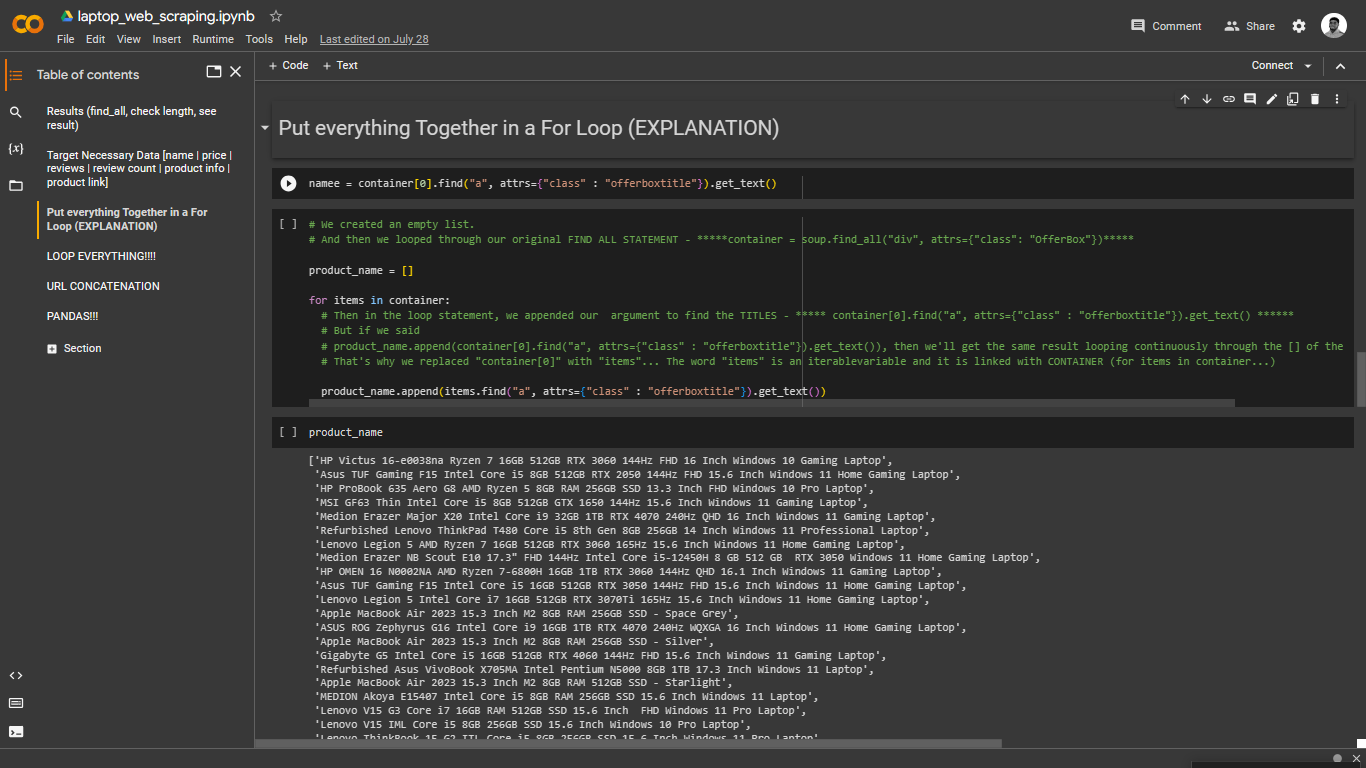Open the Terminal icon in the sidebar
Image resolution: width=1366 pixels, height=768 pixels.
pos(15,731)
